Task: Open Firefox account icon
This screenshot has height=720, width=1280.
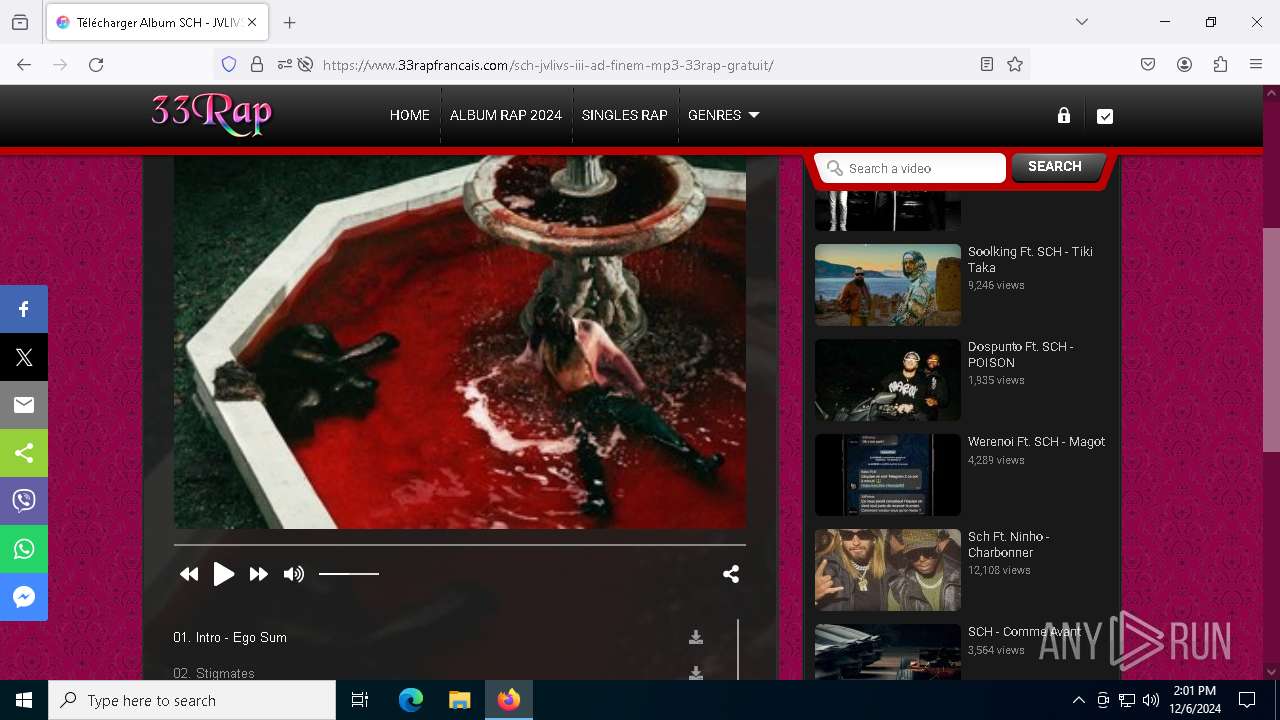Action: pyautogui.click(x=1184, y=65)
